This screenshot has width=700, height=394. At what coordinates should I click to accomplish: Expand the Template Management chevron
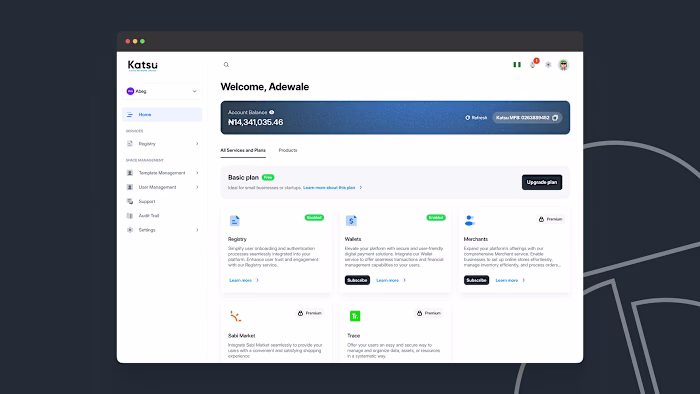tap(197, 173)
